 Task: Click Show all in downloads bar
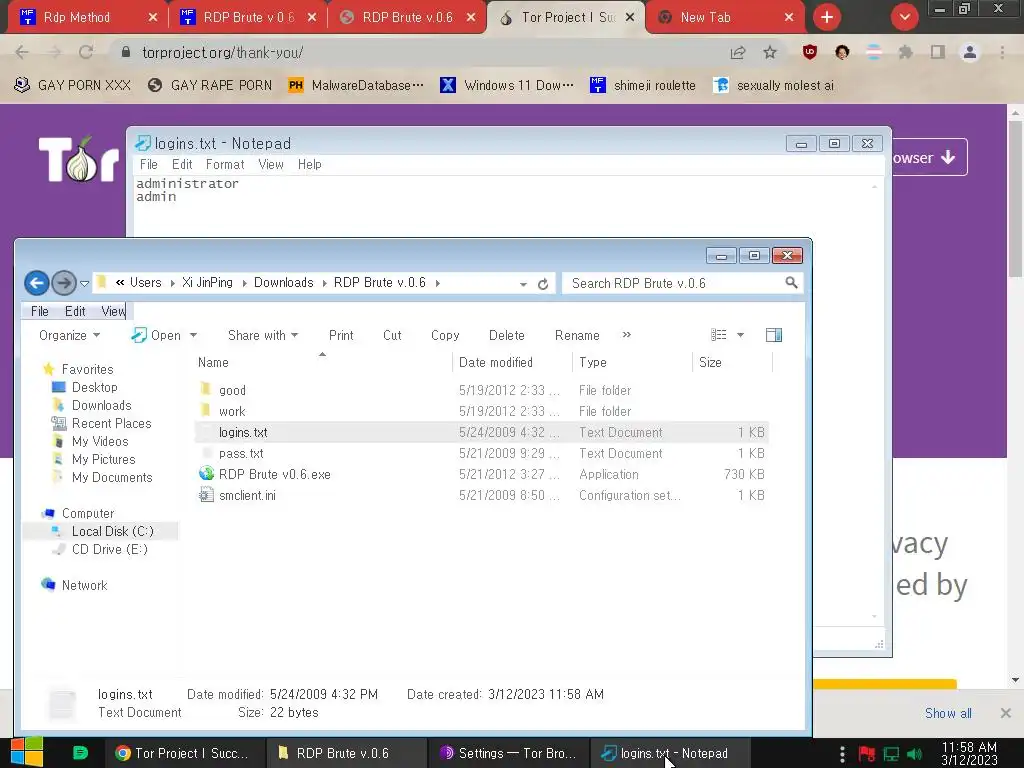948,713
